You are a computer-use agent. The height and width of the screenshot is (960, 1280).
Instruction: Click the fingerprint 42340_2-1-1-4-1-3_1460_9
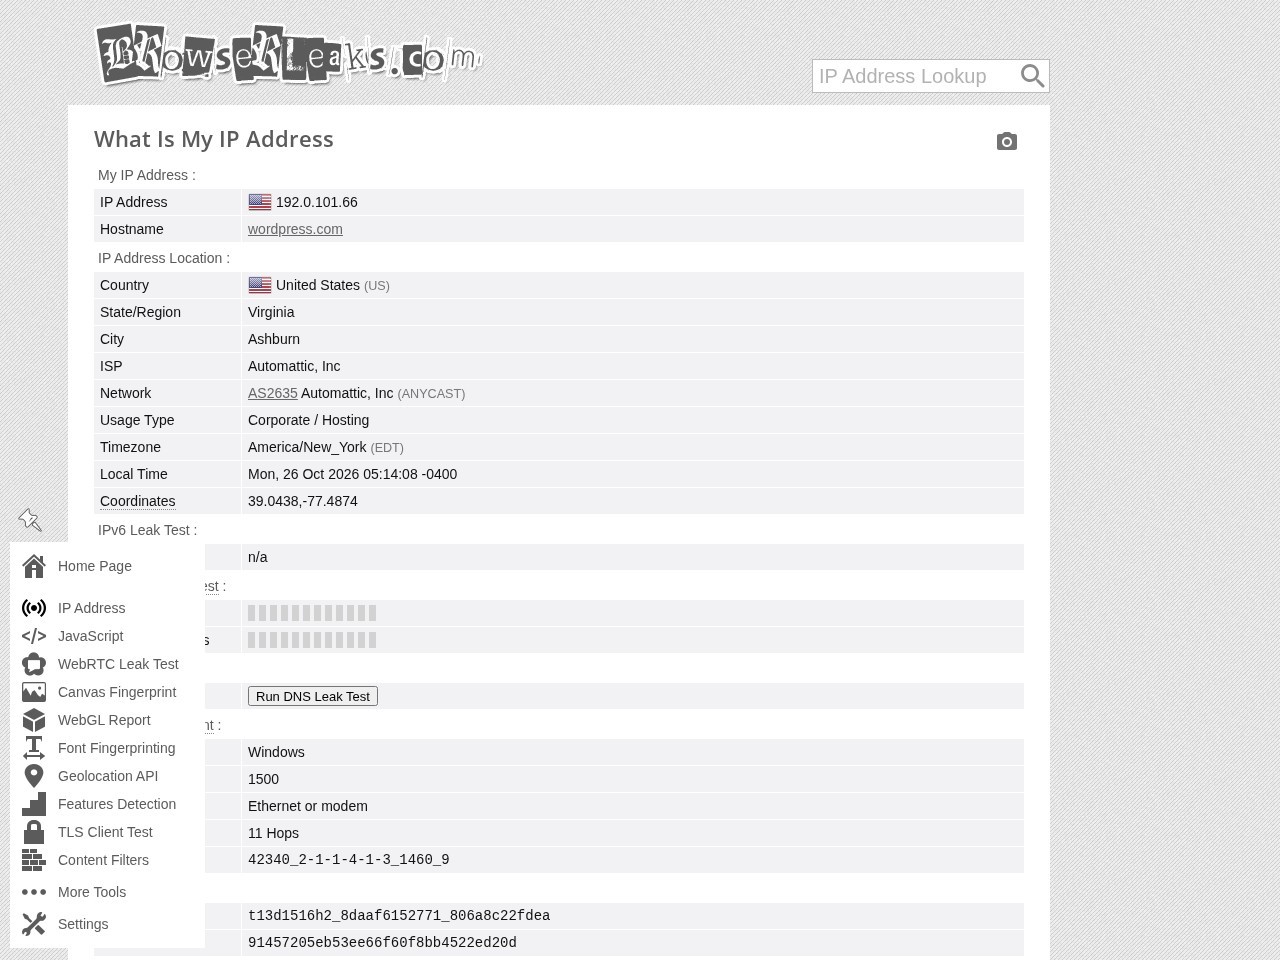pos(348,860)
